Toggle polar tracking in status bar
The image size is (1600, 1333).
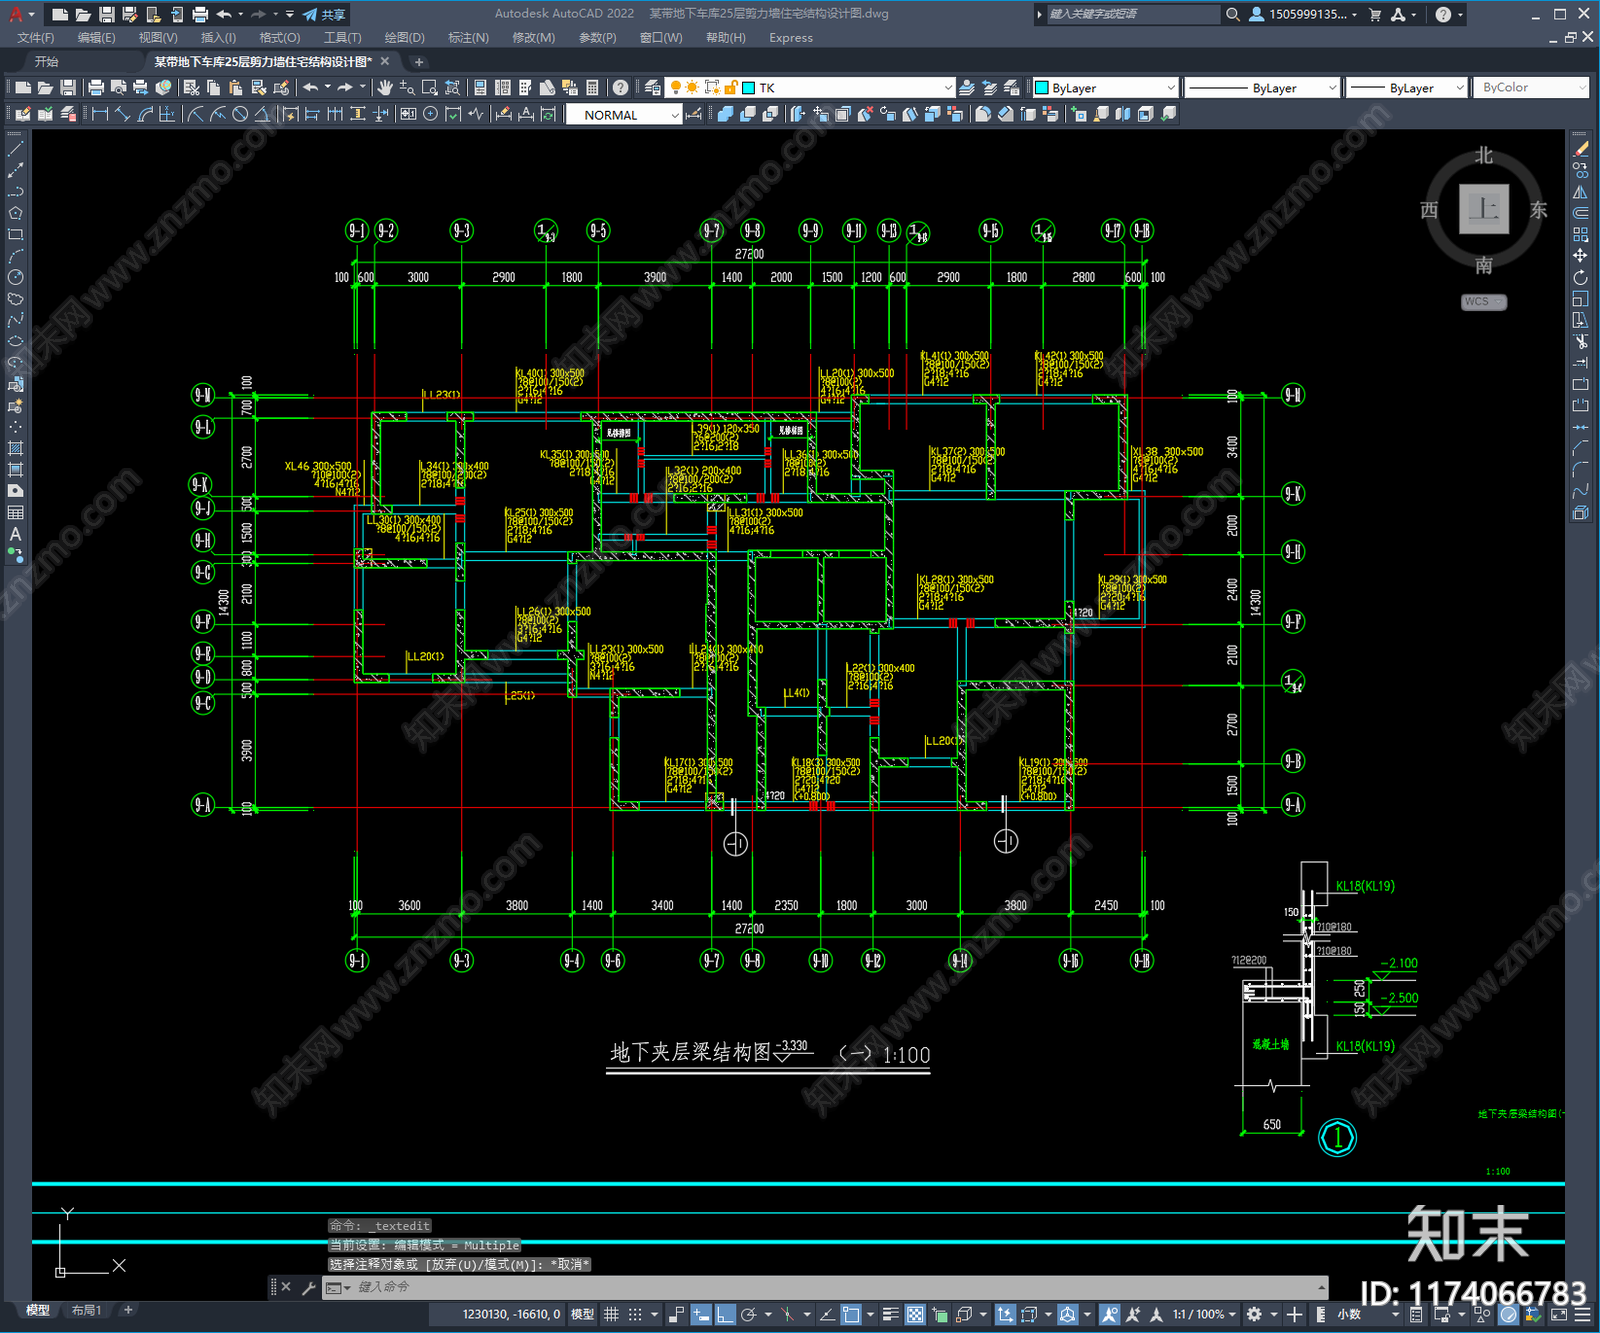(x=748, y=1314)
